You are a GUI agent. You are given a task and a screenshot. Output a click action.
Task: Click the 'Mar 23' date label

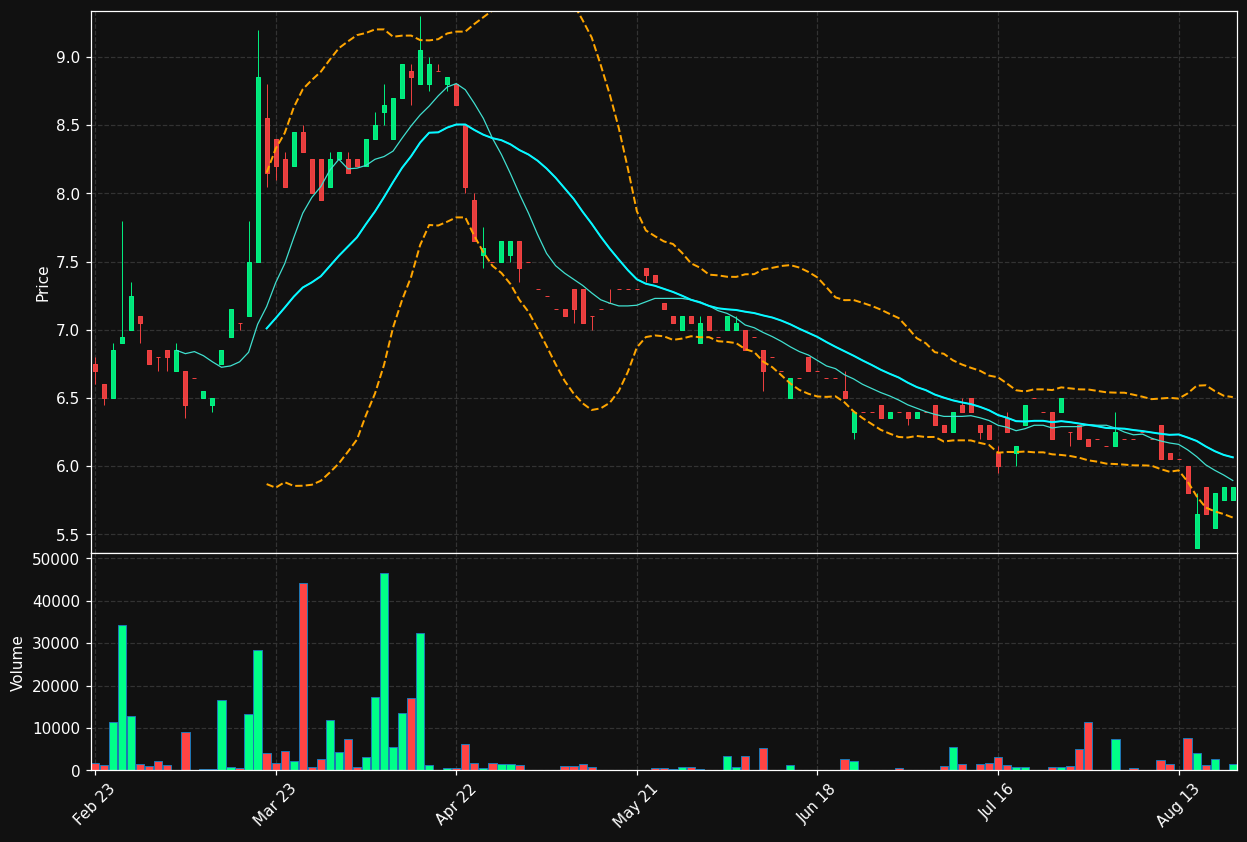coord(274,804)
